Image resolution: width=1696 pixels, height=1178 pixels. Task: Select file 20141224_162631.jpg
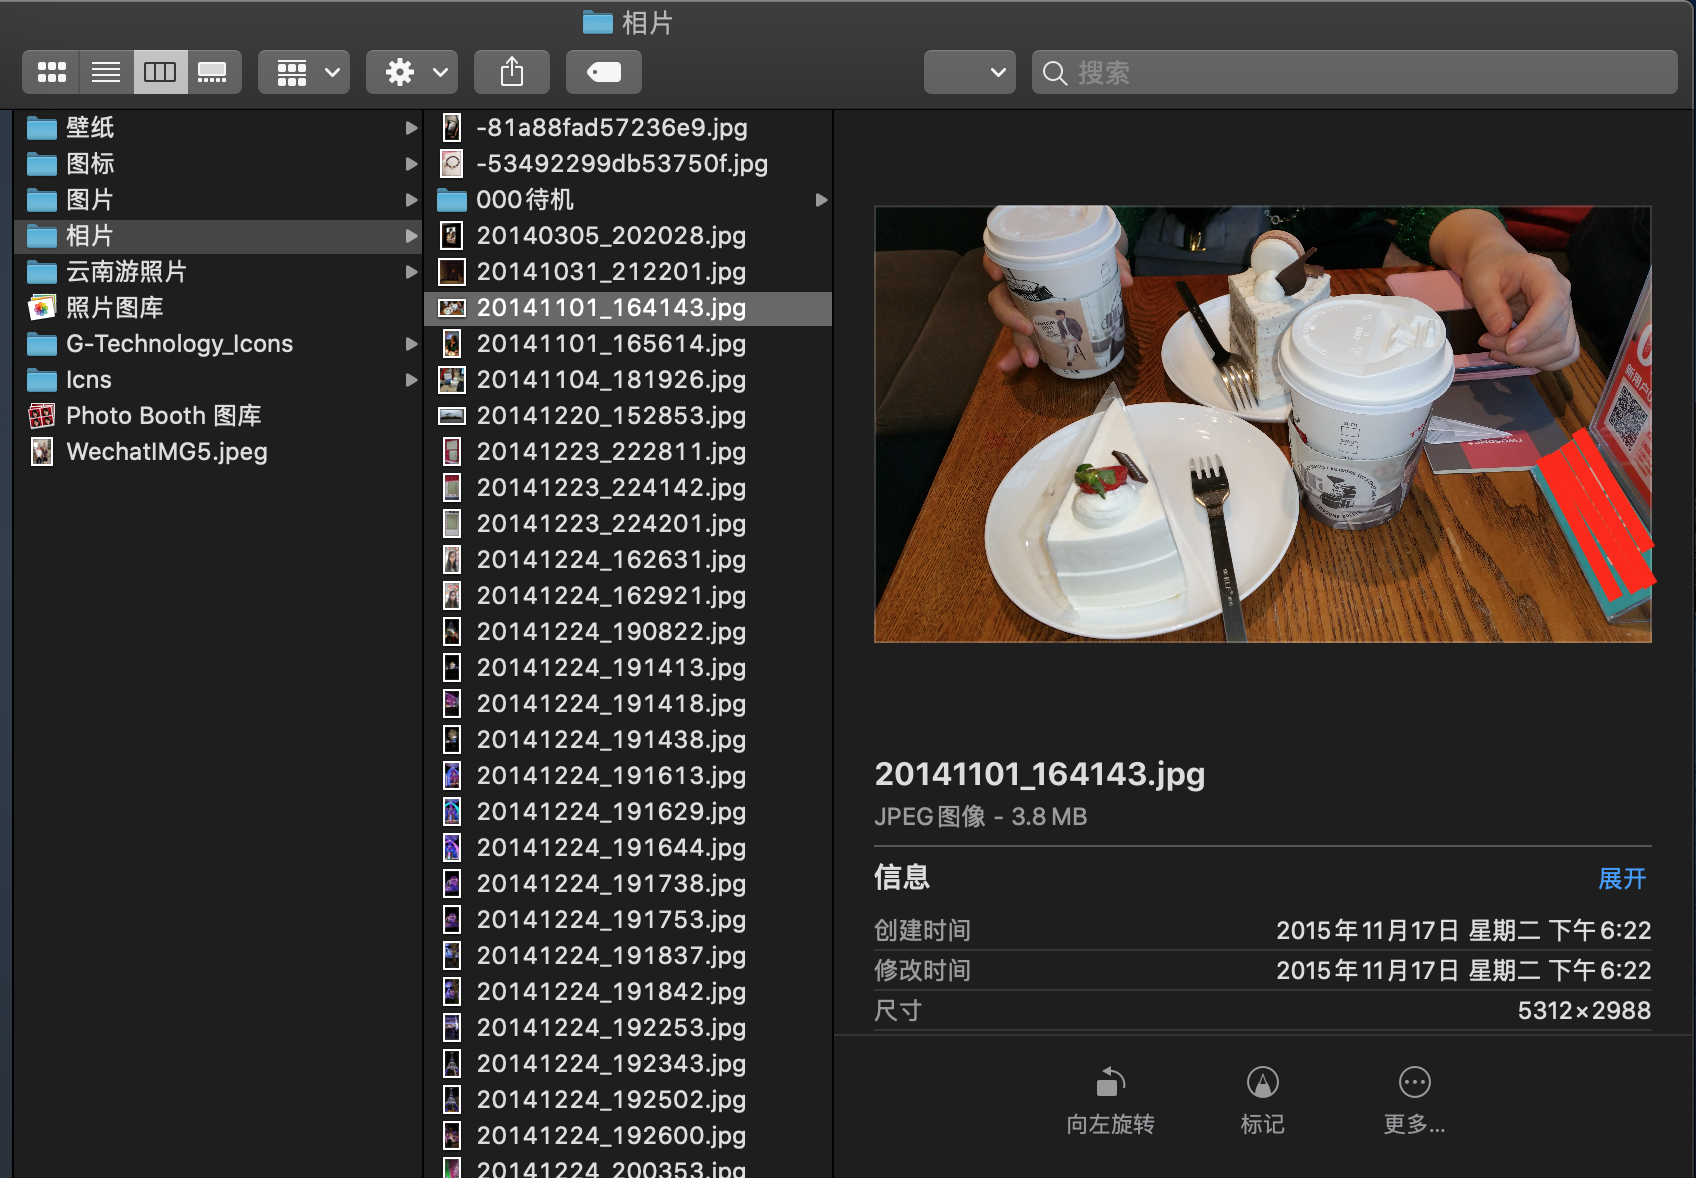tap(628, 560)
